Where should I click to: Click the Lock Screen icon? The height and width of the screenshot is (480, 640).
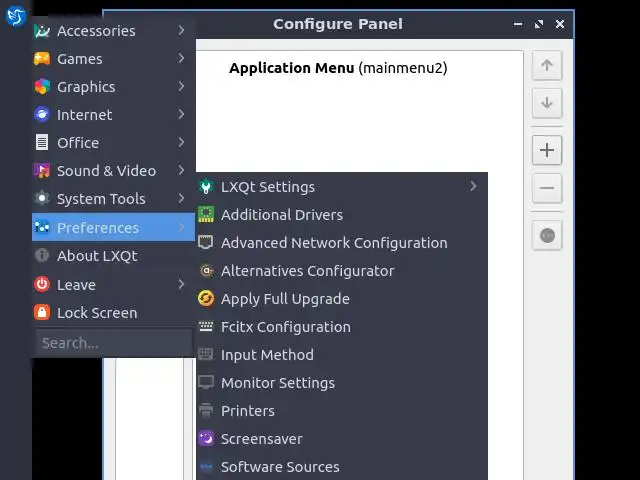tap(42, 313)
